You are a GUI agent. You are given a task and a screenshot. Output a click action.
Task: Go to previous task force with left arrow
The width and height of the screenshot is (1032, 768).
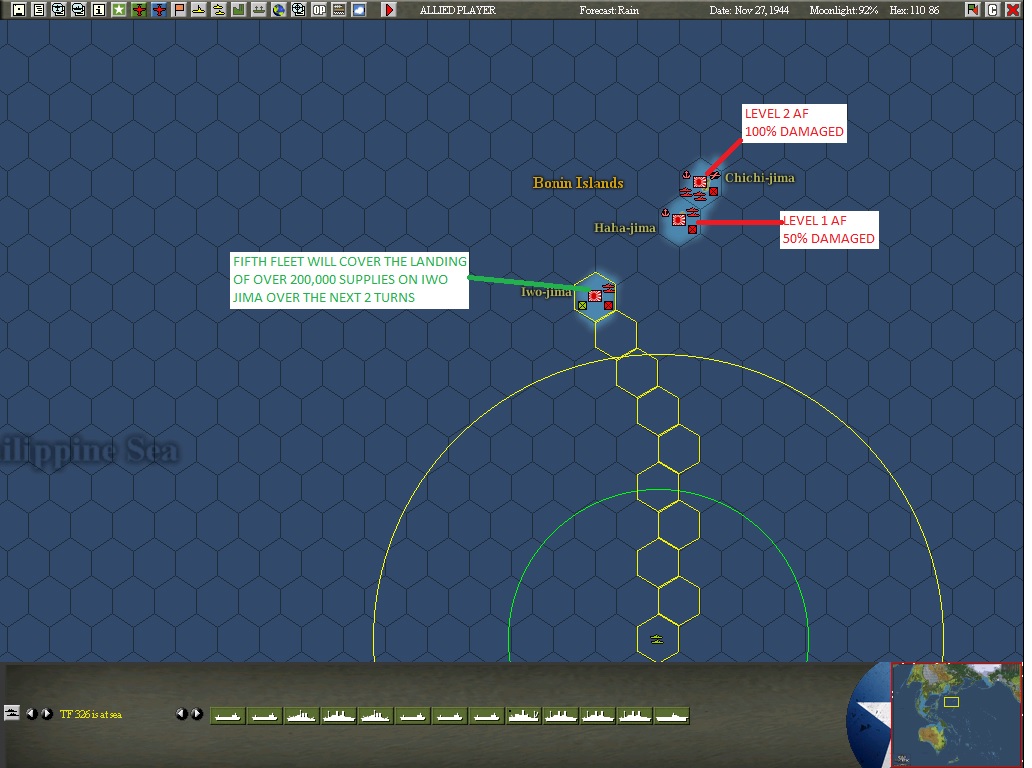click(x=31, y=713)
